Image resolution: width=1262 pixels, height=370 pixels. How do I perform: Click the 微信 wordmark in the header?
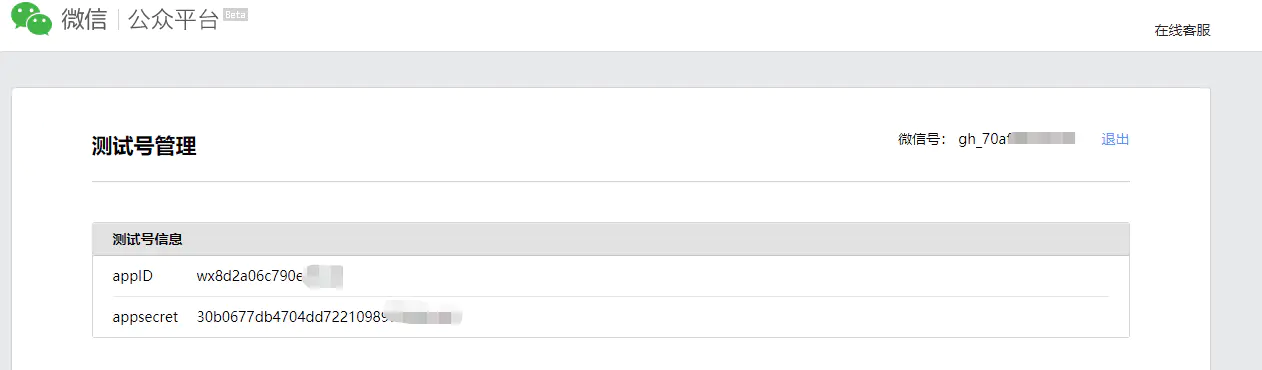tap(84, 19)
